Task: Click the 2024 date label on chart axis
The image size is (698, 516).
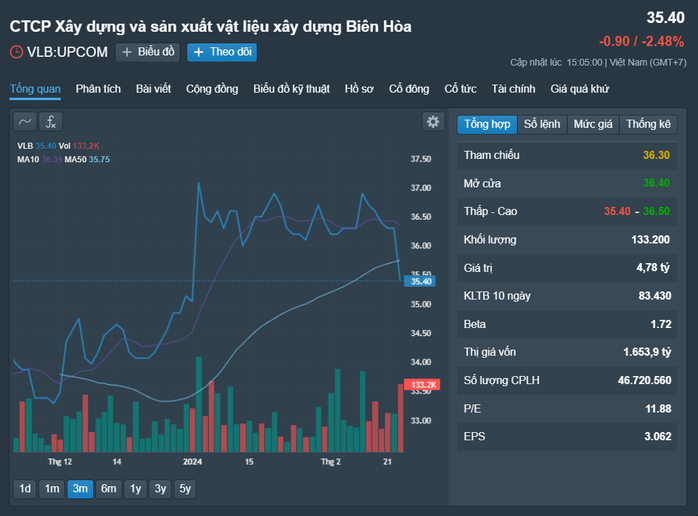Action: pyautogui.click(x=192, y=462)
